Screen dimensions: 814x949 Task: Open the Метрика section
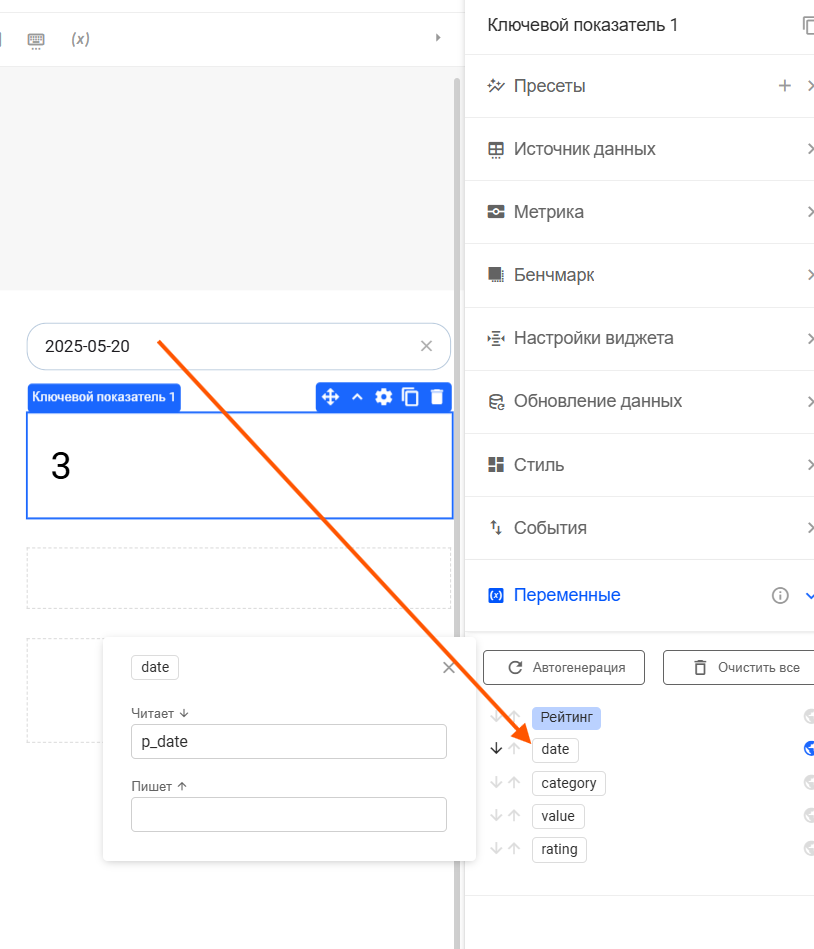640,212
